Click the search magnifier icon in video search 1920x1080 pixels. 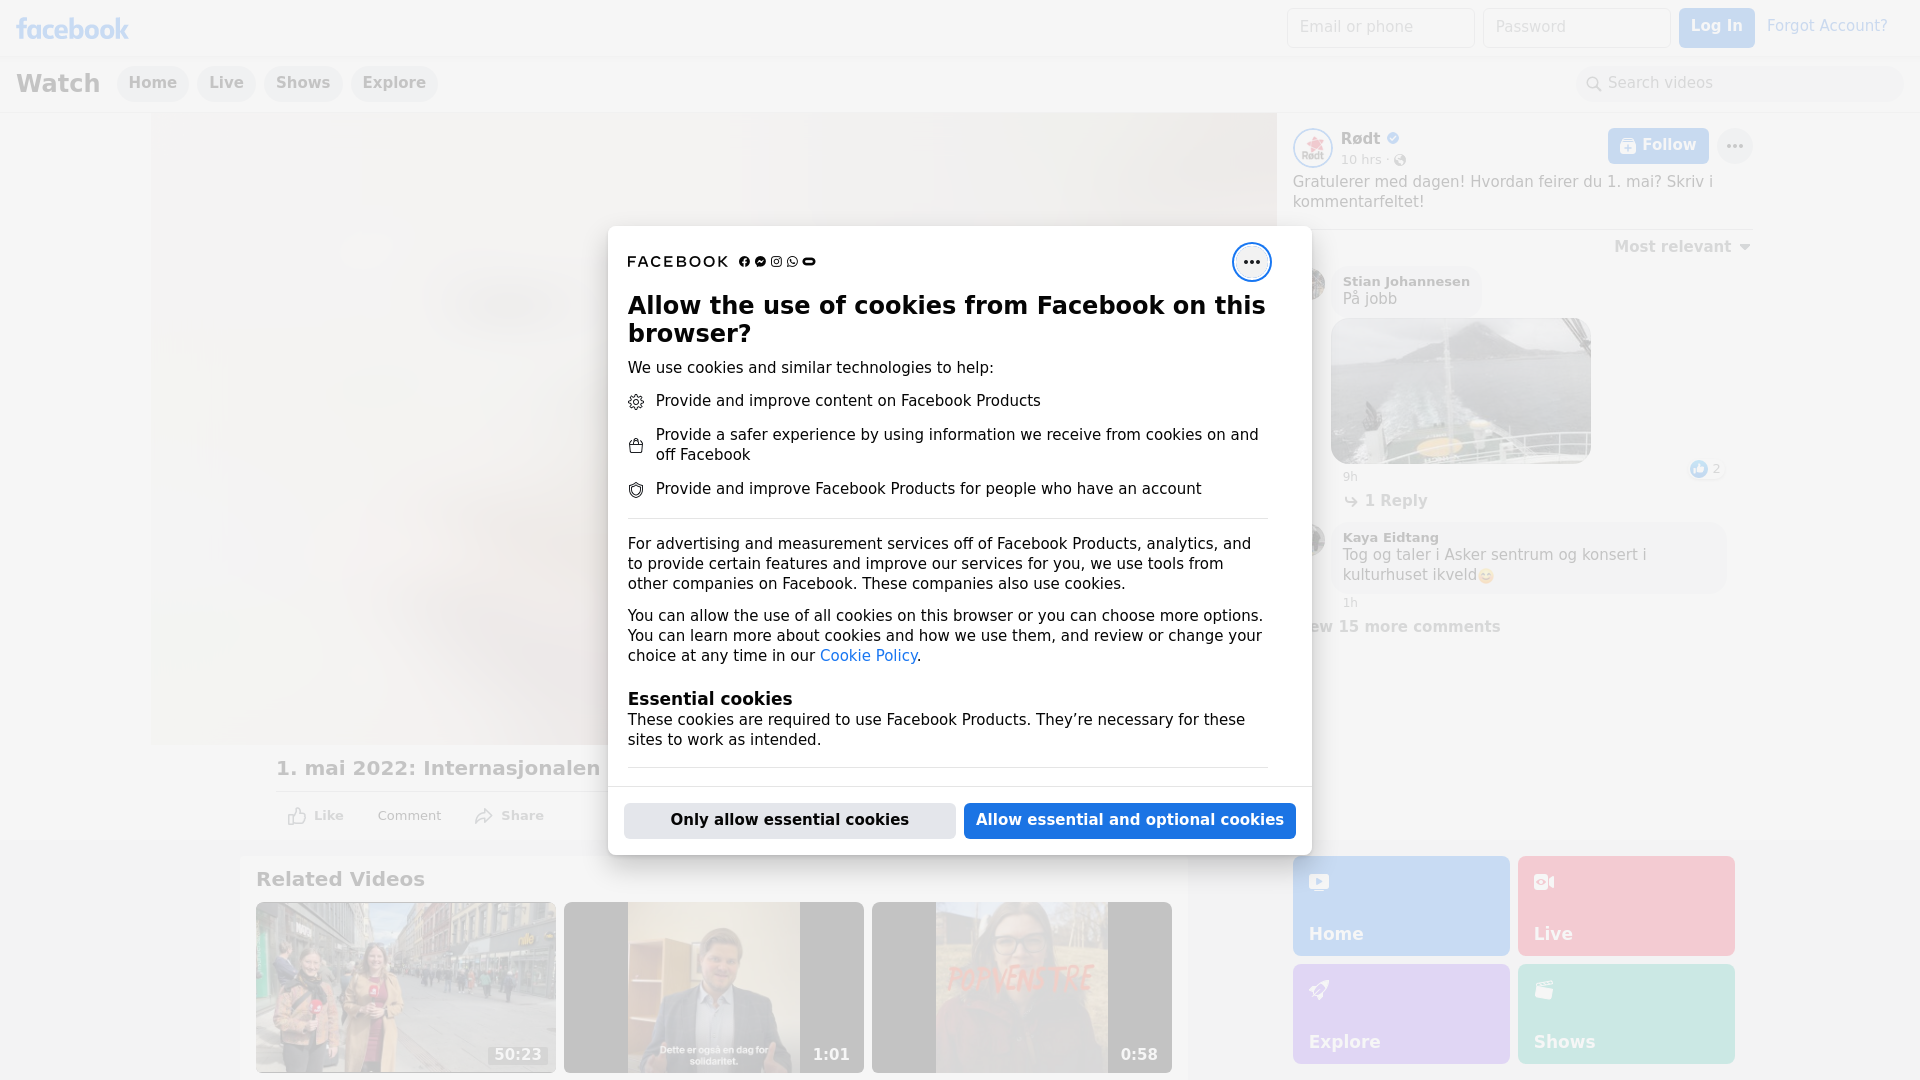point(1593,84)
